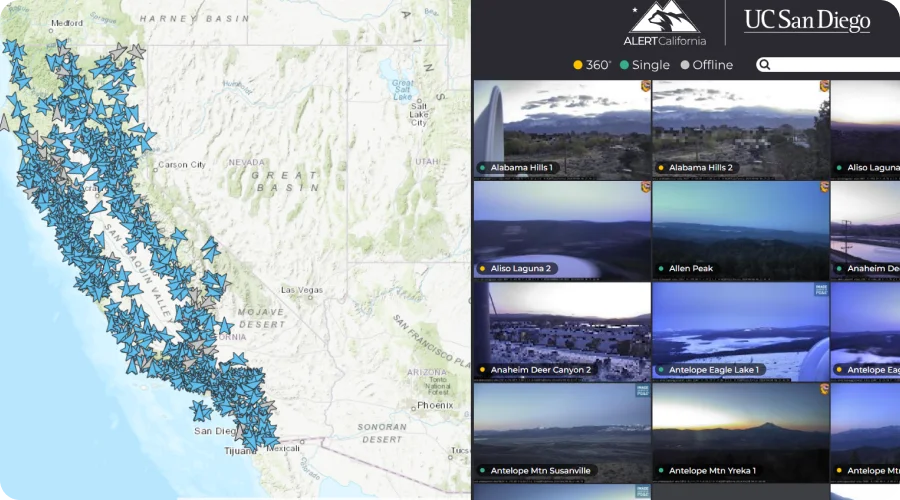
Task: Click badge on Antelope Mtn Yreka 1 thumbnail
Action: point(824,389)
